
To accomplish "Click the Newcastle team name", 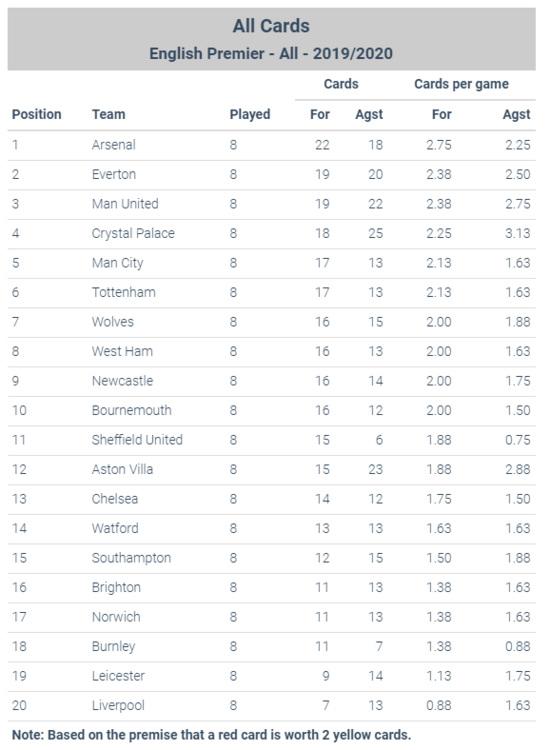I will 122,381.
